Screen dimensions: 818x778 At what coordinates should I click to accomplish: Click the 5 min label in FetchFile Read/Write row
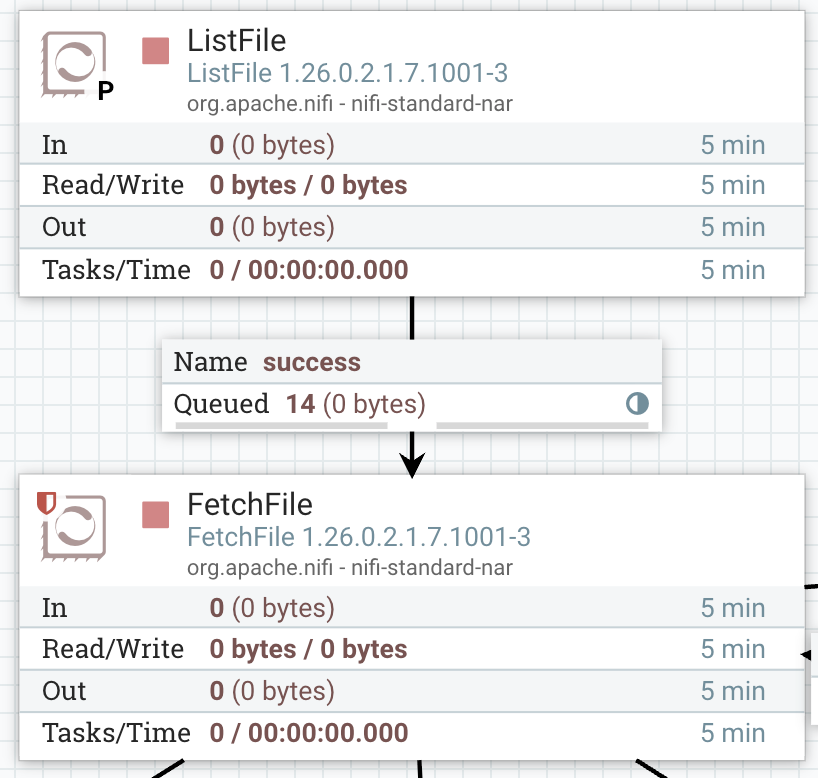coord(733,649)
